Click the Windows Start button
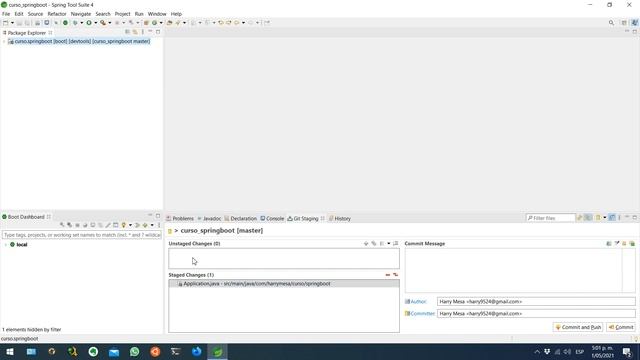 pyautogui.click(x=10, y=351)
